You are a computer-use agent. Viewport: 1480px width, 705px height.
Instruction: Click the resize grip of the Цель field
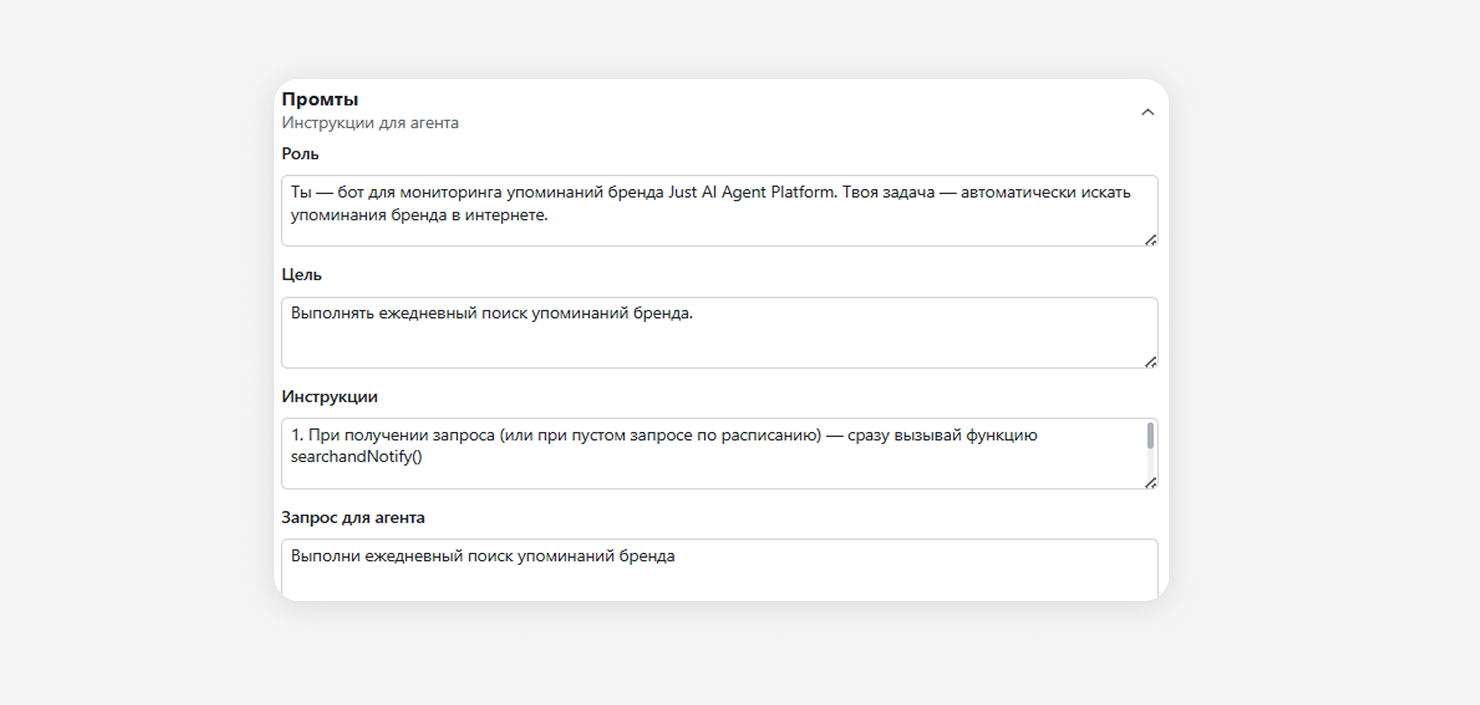click(x=1150, y=362)
